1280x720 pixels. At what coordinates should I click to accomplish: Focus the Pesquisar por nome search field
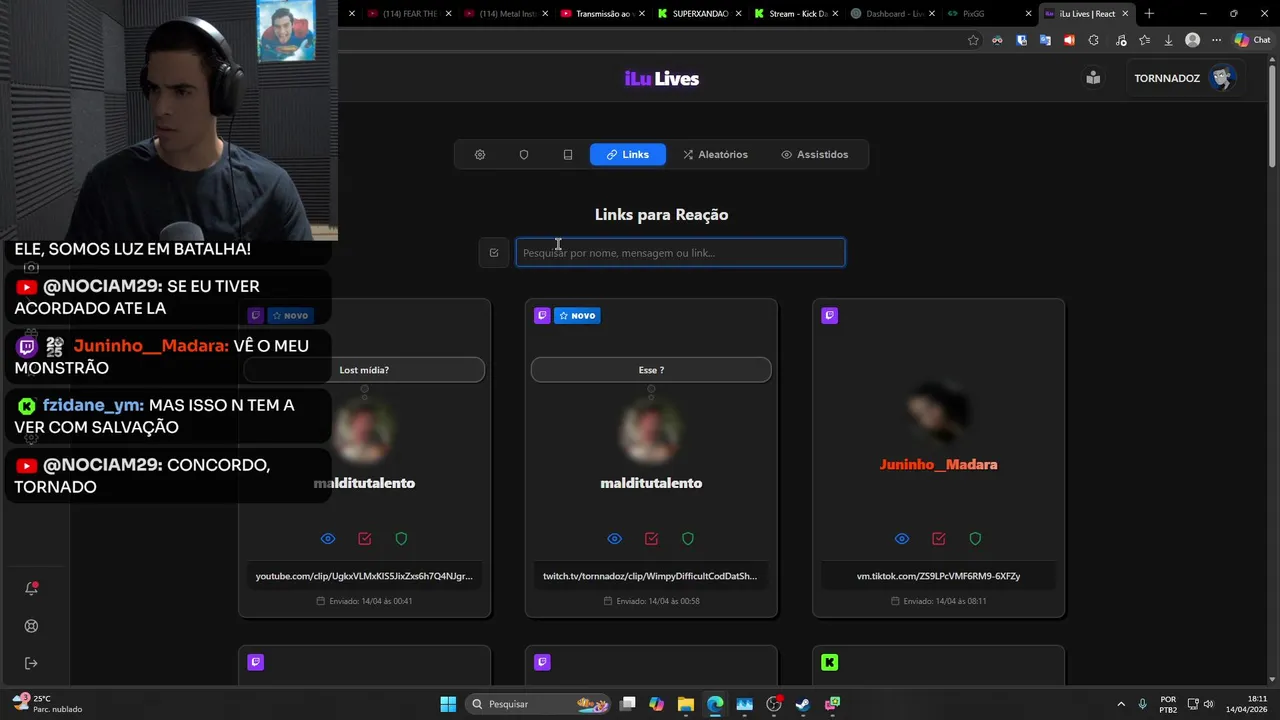pyautogui.click(x=680, y=253)
